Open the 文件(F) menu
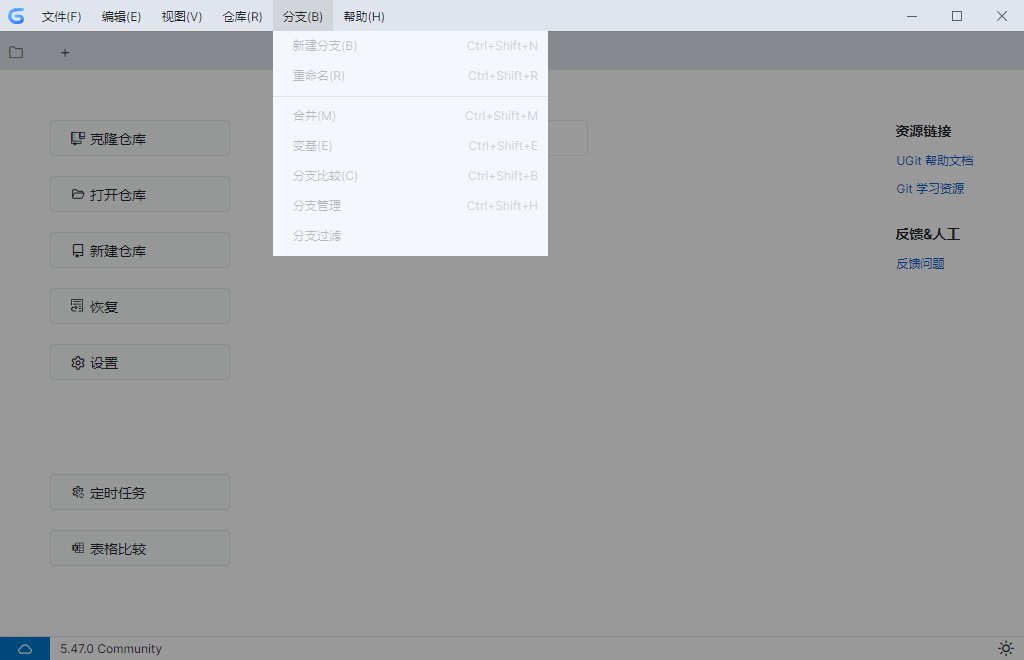1024x660 pixels. [x=61, y=16]
